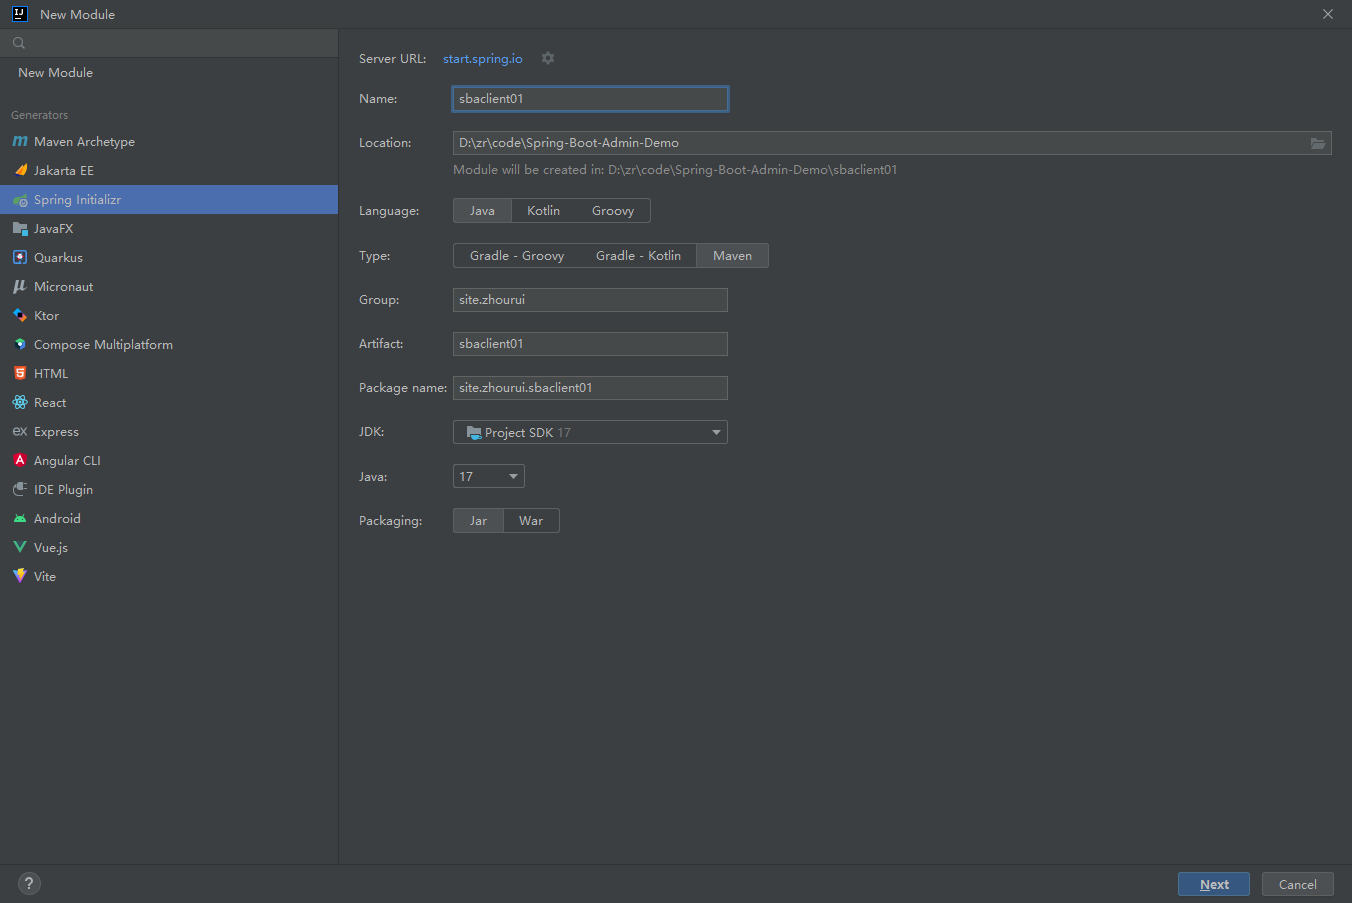Click the Express generator icon
Screen dimensions: 1352x903
20,431
